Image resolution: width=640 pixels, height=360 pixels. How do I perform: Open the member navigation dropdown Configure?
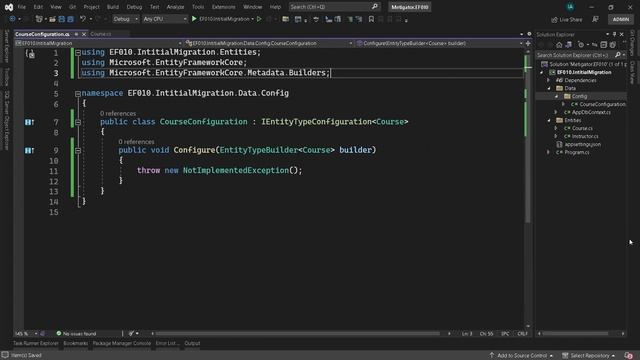[439, 43]
